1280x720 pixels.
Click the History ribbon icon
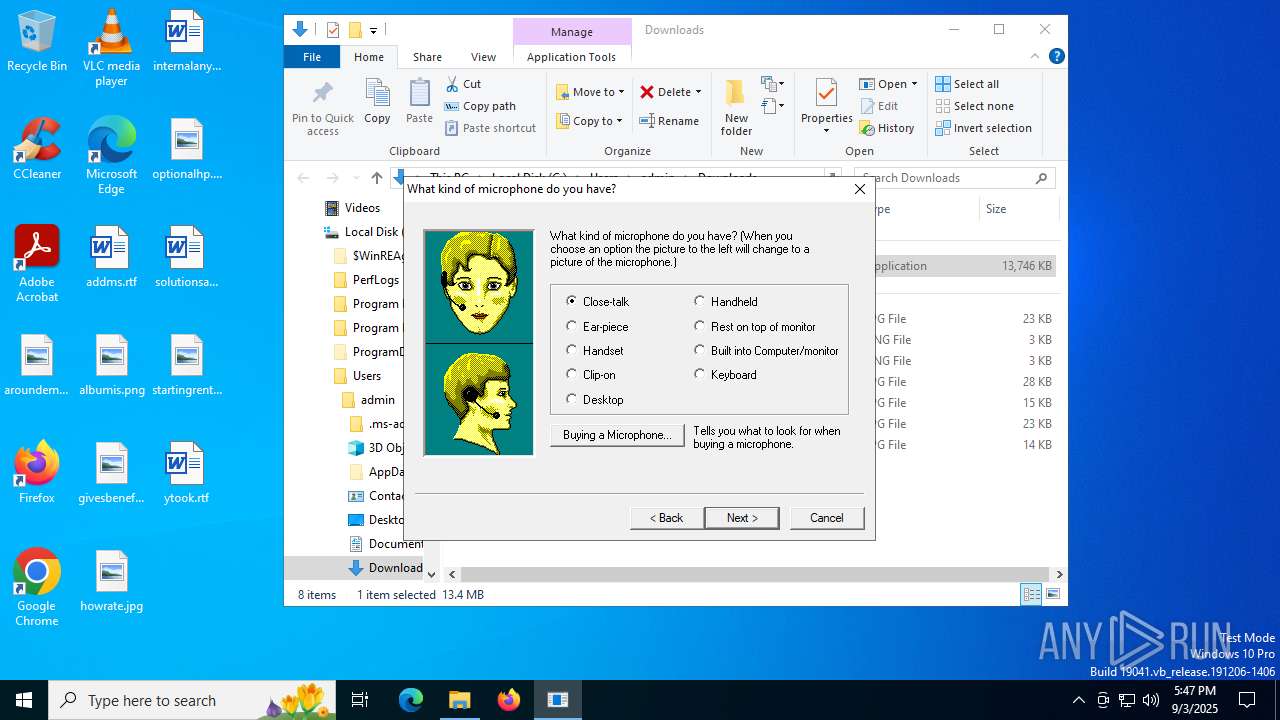pos(887,128)
